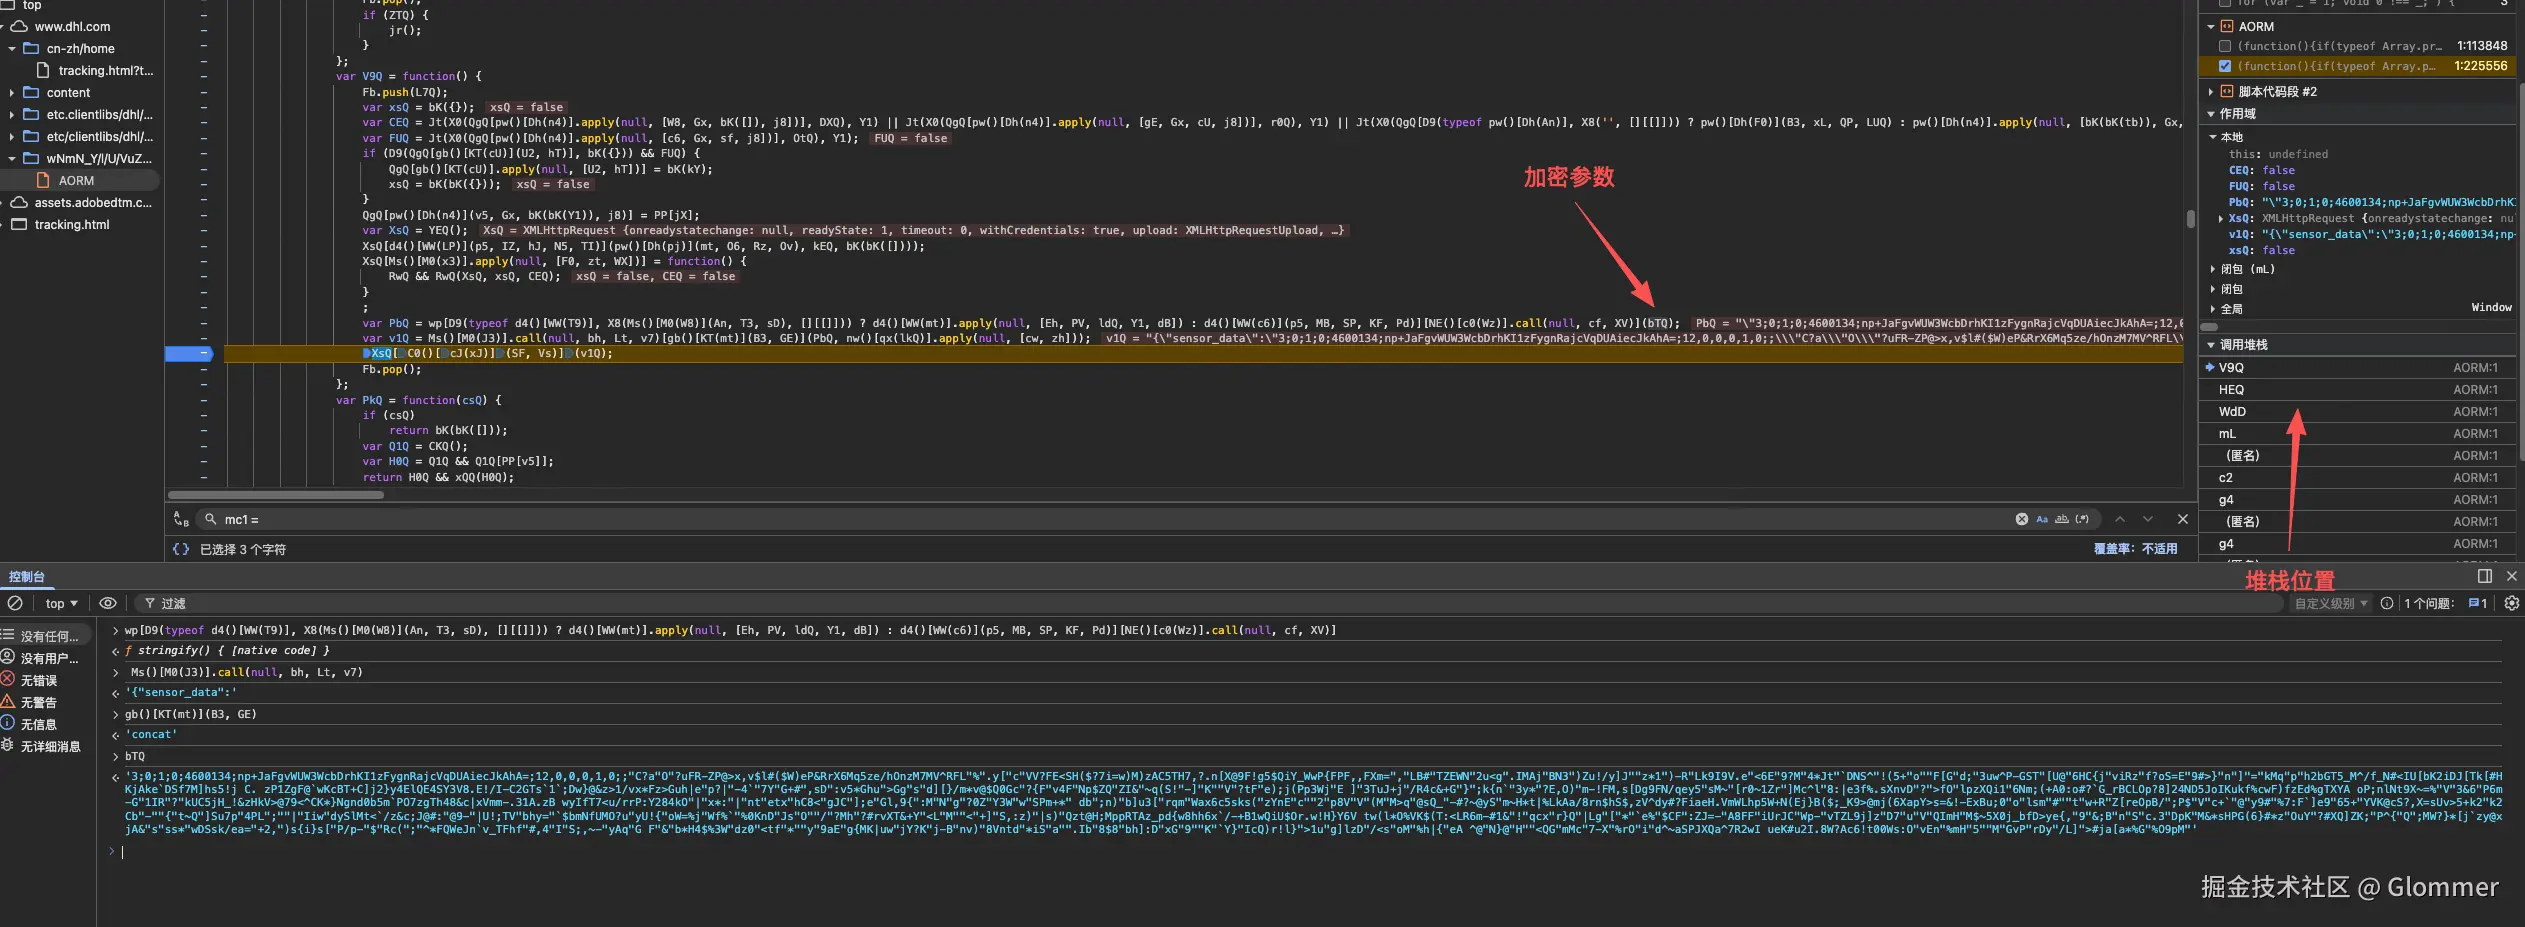Click the content folder icon

(31, 92)
